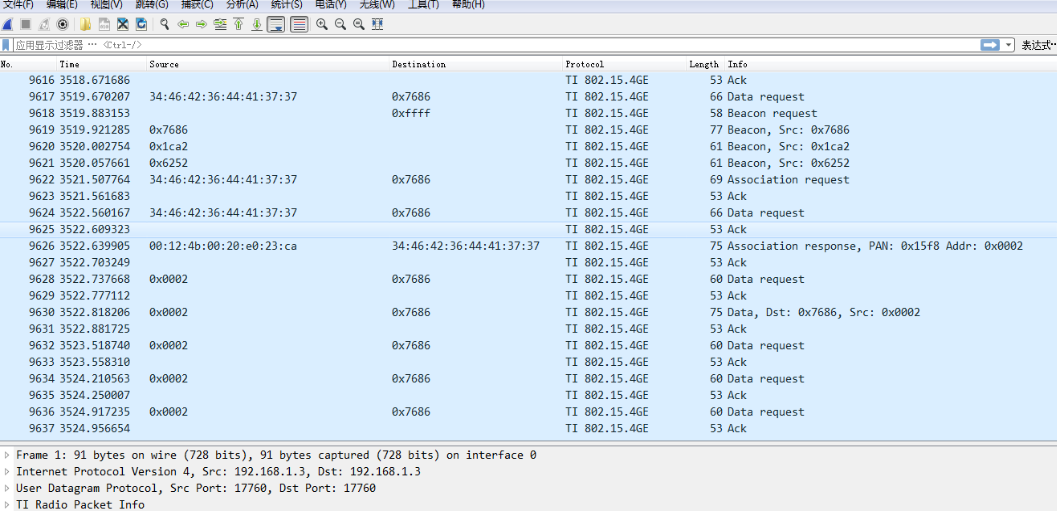Sort by the Destination column header
Screen dimensions: 1057x511
coord(476,65)
